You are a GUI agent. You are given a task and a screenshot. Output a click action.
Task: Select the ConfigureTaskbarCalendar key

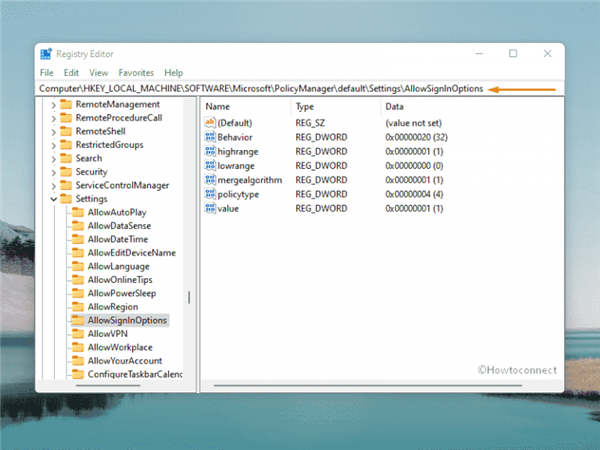point(135,374)
